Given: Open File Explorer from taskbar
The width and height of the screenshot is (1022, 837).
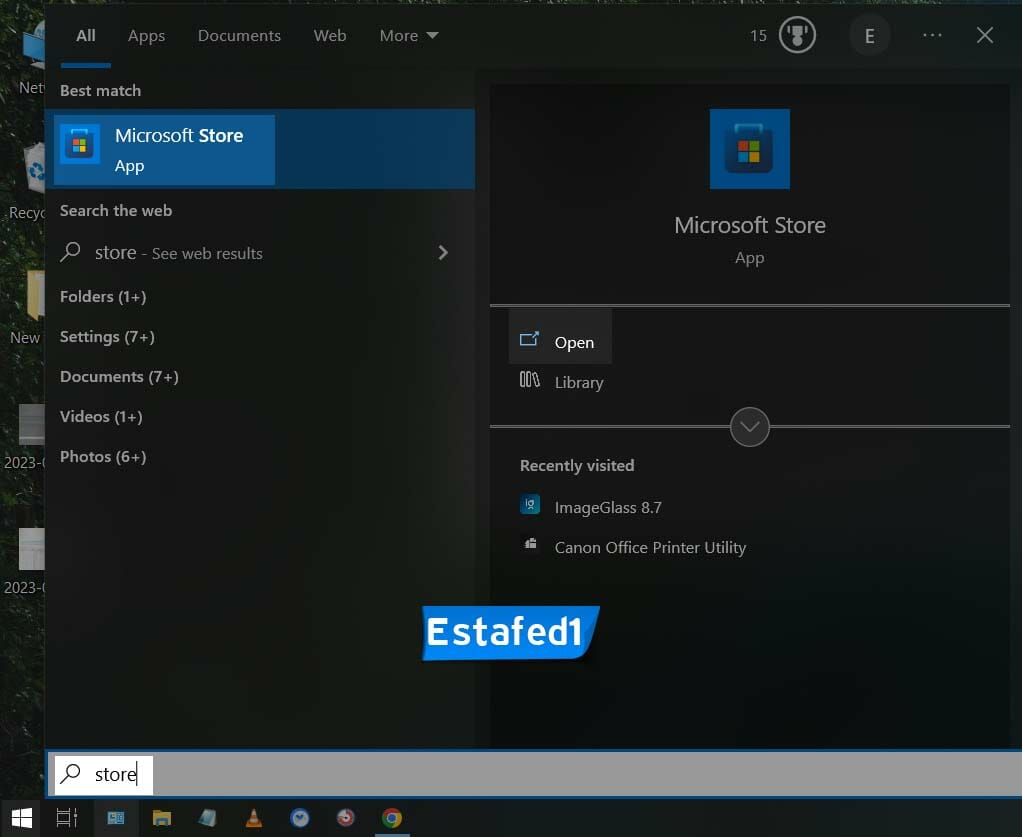Looking at the screenshot, I should point(162,818).
